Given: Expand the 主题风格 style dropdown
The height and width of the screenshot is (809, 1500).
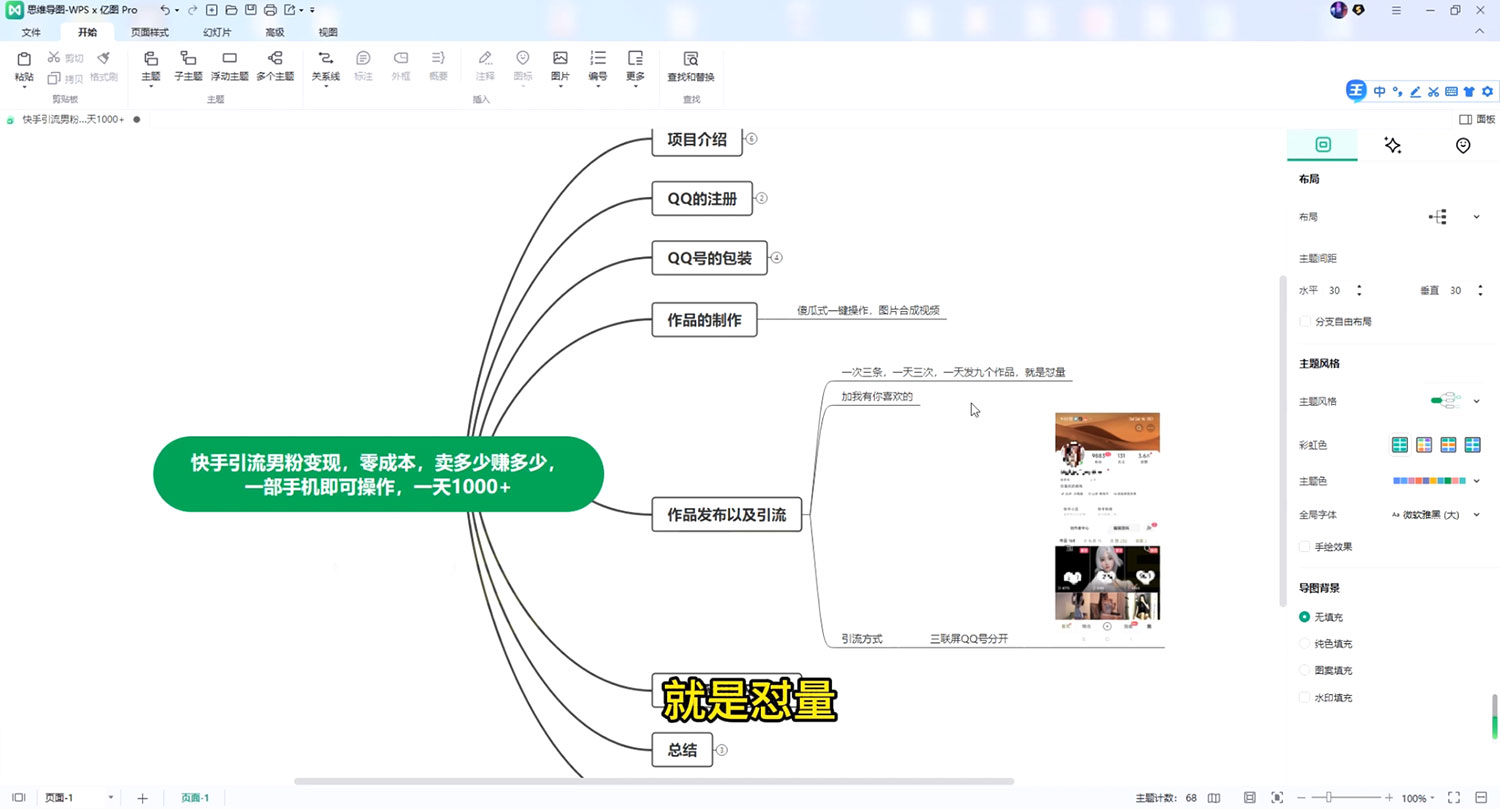Looking at the screenshot, I should click(1476, 402).
